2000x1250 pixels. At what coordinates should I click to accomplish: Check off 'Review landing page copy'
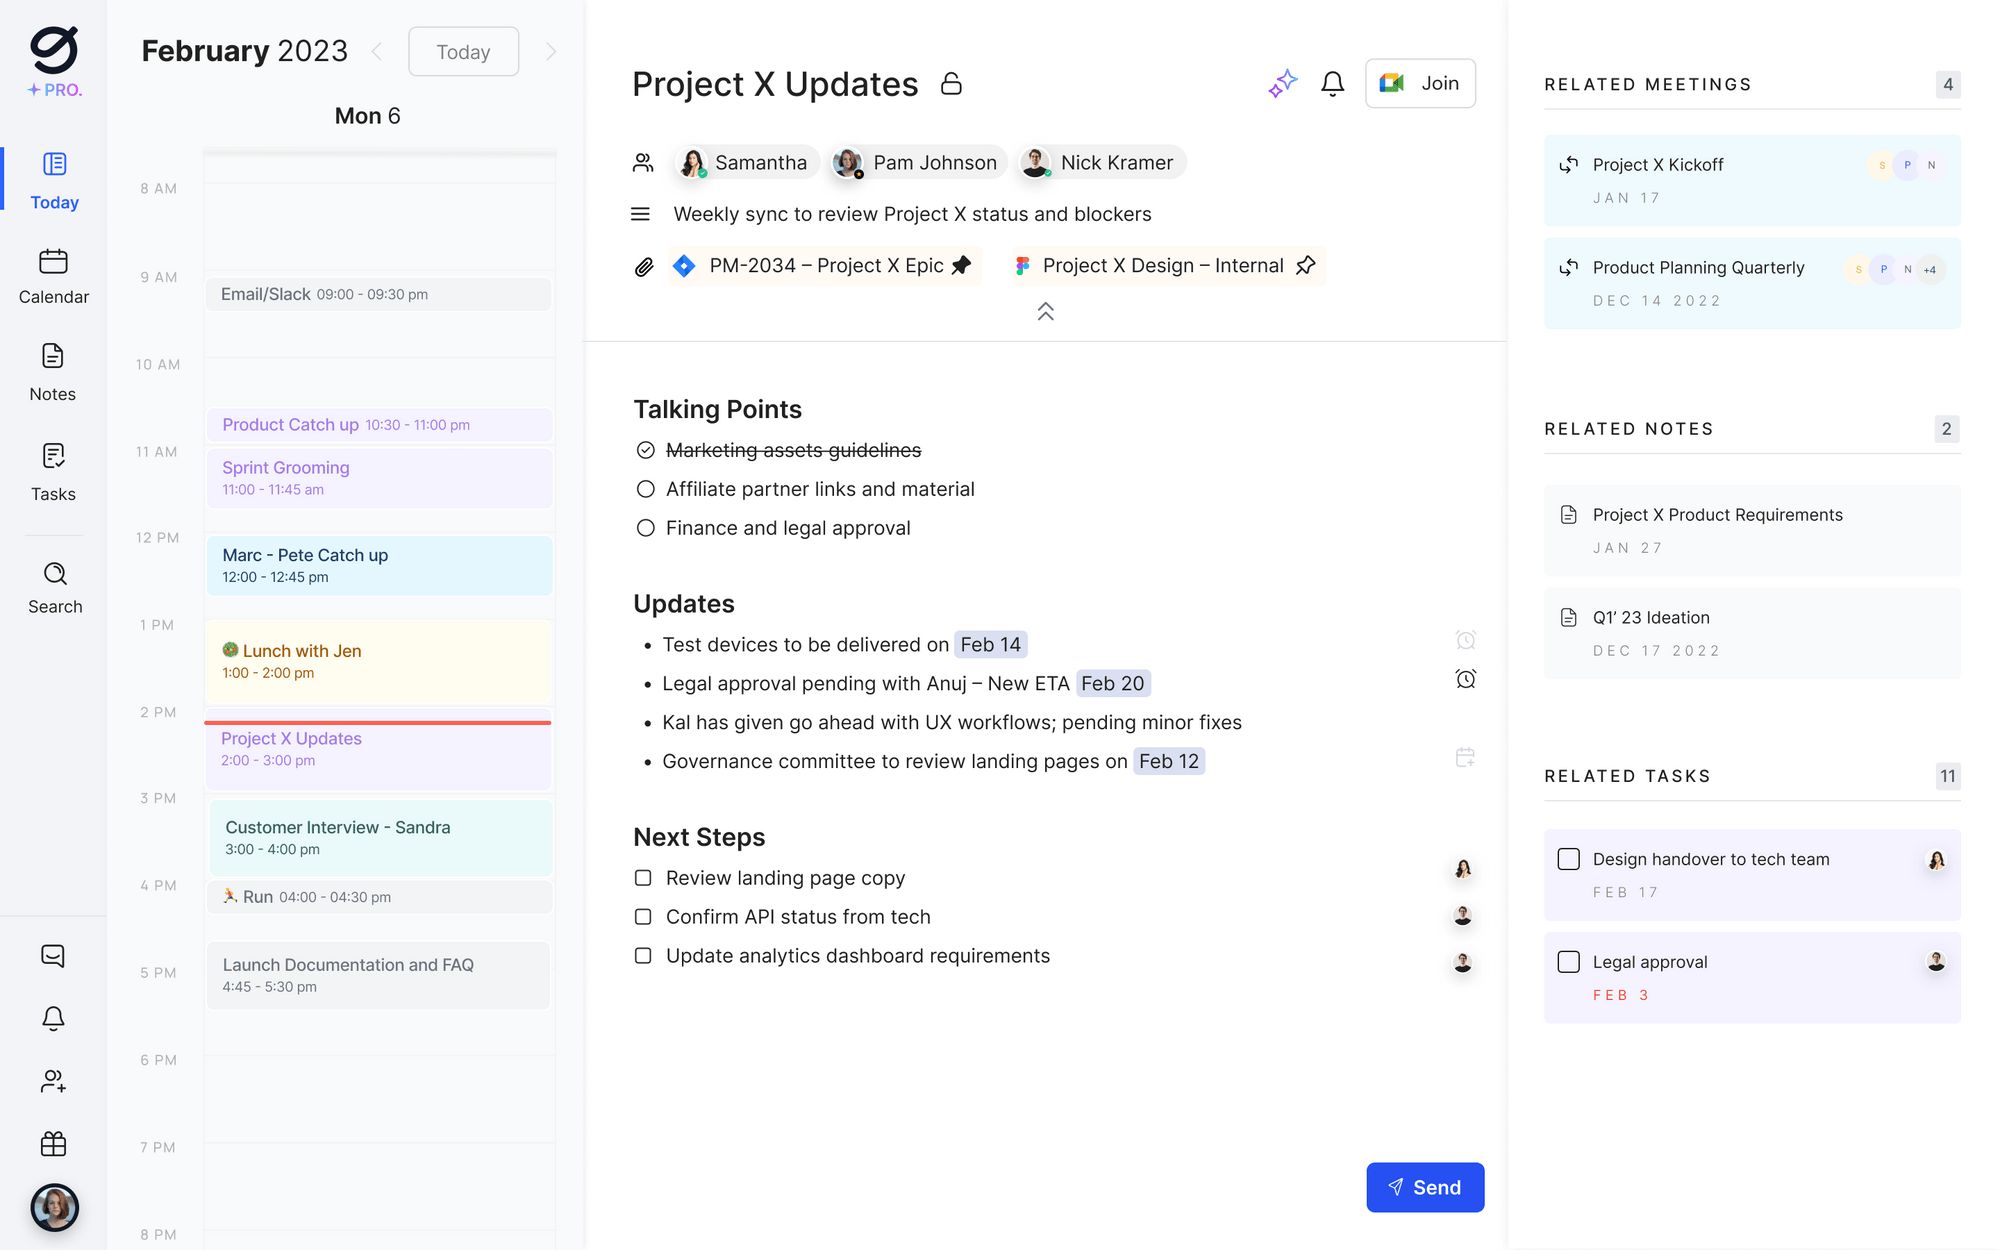pos(642,877)
